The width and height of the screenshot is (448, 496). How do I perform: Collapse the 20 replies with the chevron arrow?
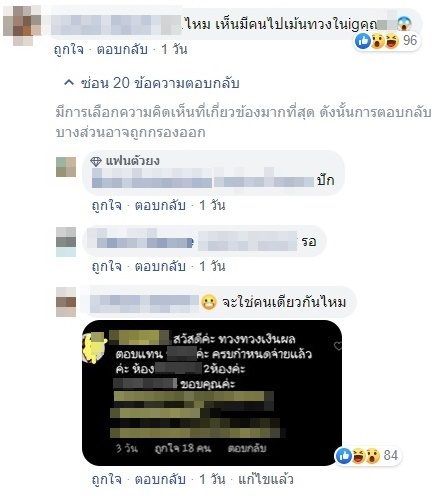[x=69, y=83]
